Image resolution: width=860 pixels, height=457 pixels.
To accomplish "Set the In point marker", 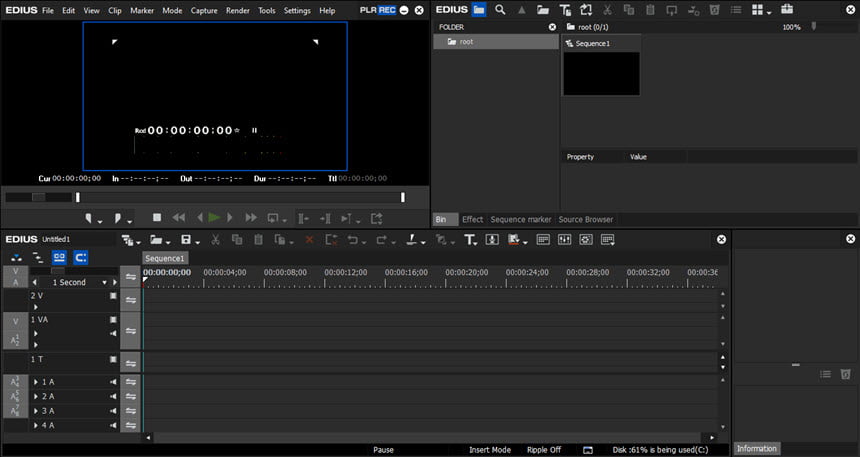I will 88,218.
